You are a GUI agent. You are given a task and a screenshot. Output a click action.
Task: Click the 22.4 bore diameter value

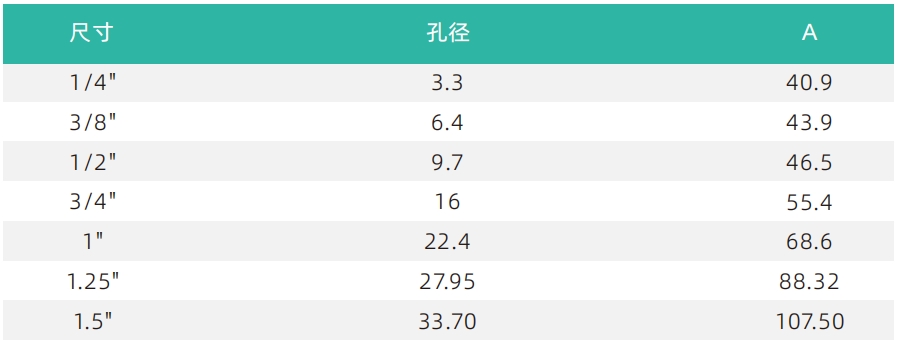pyautogui.click(x=447, y=242)
